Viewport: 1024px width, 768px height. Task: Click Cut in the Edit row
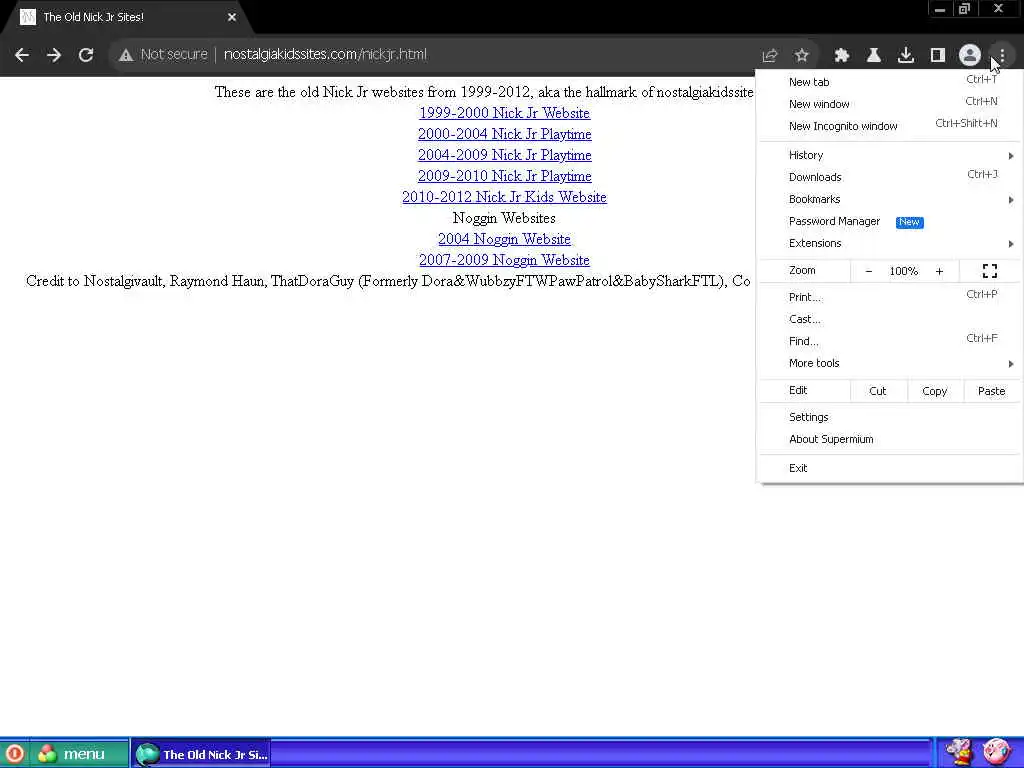pos(878,391)
